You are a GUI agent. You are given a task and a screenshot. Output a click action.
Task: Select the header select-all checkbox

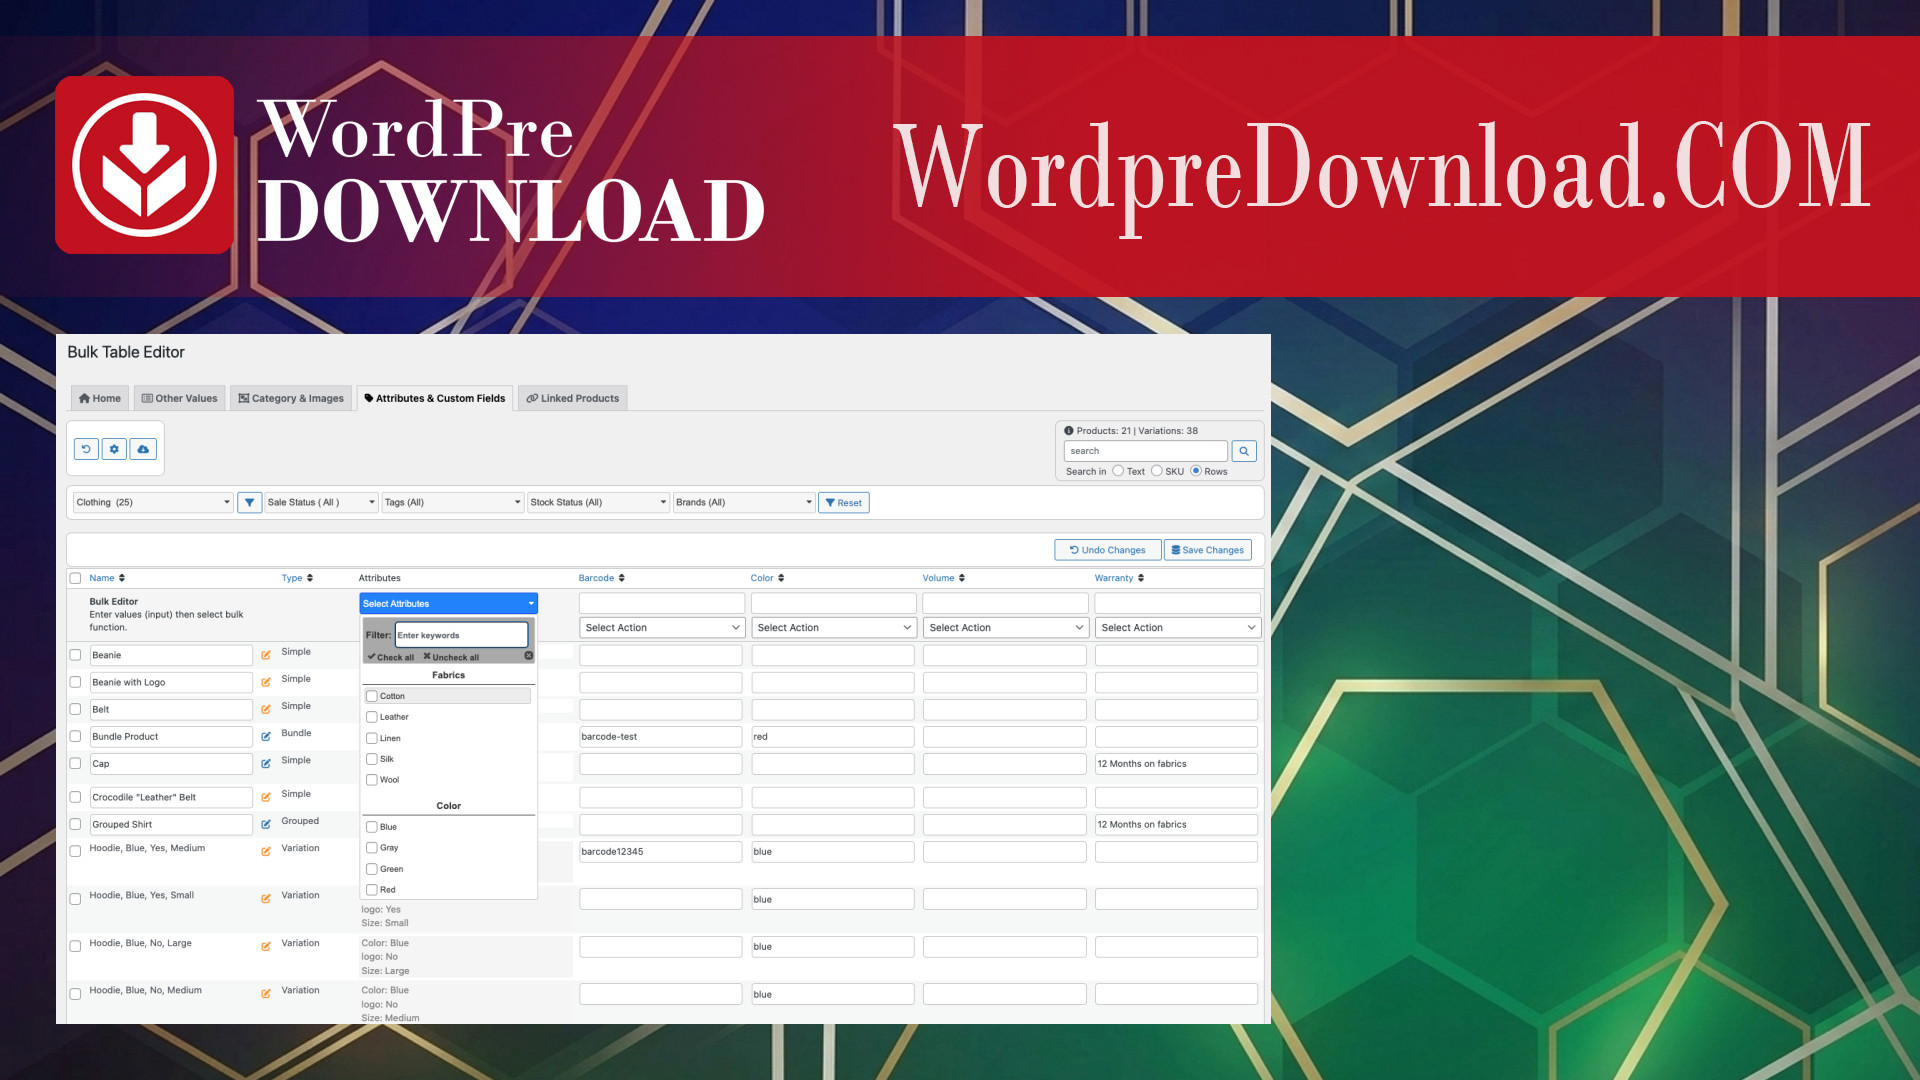(x=75, y=578)
